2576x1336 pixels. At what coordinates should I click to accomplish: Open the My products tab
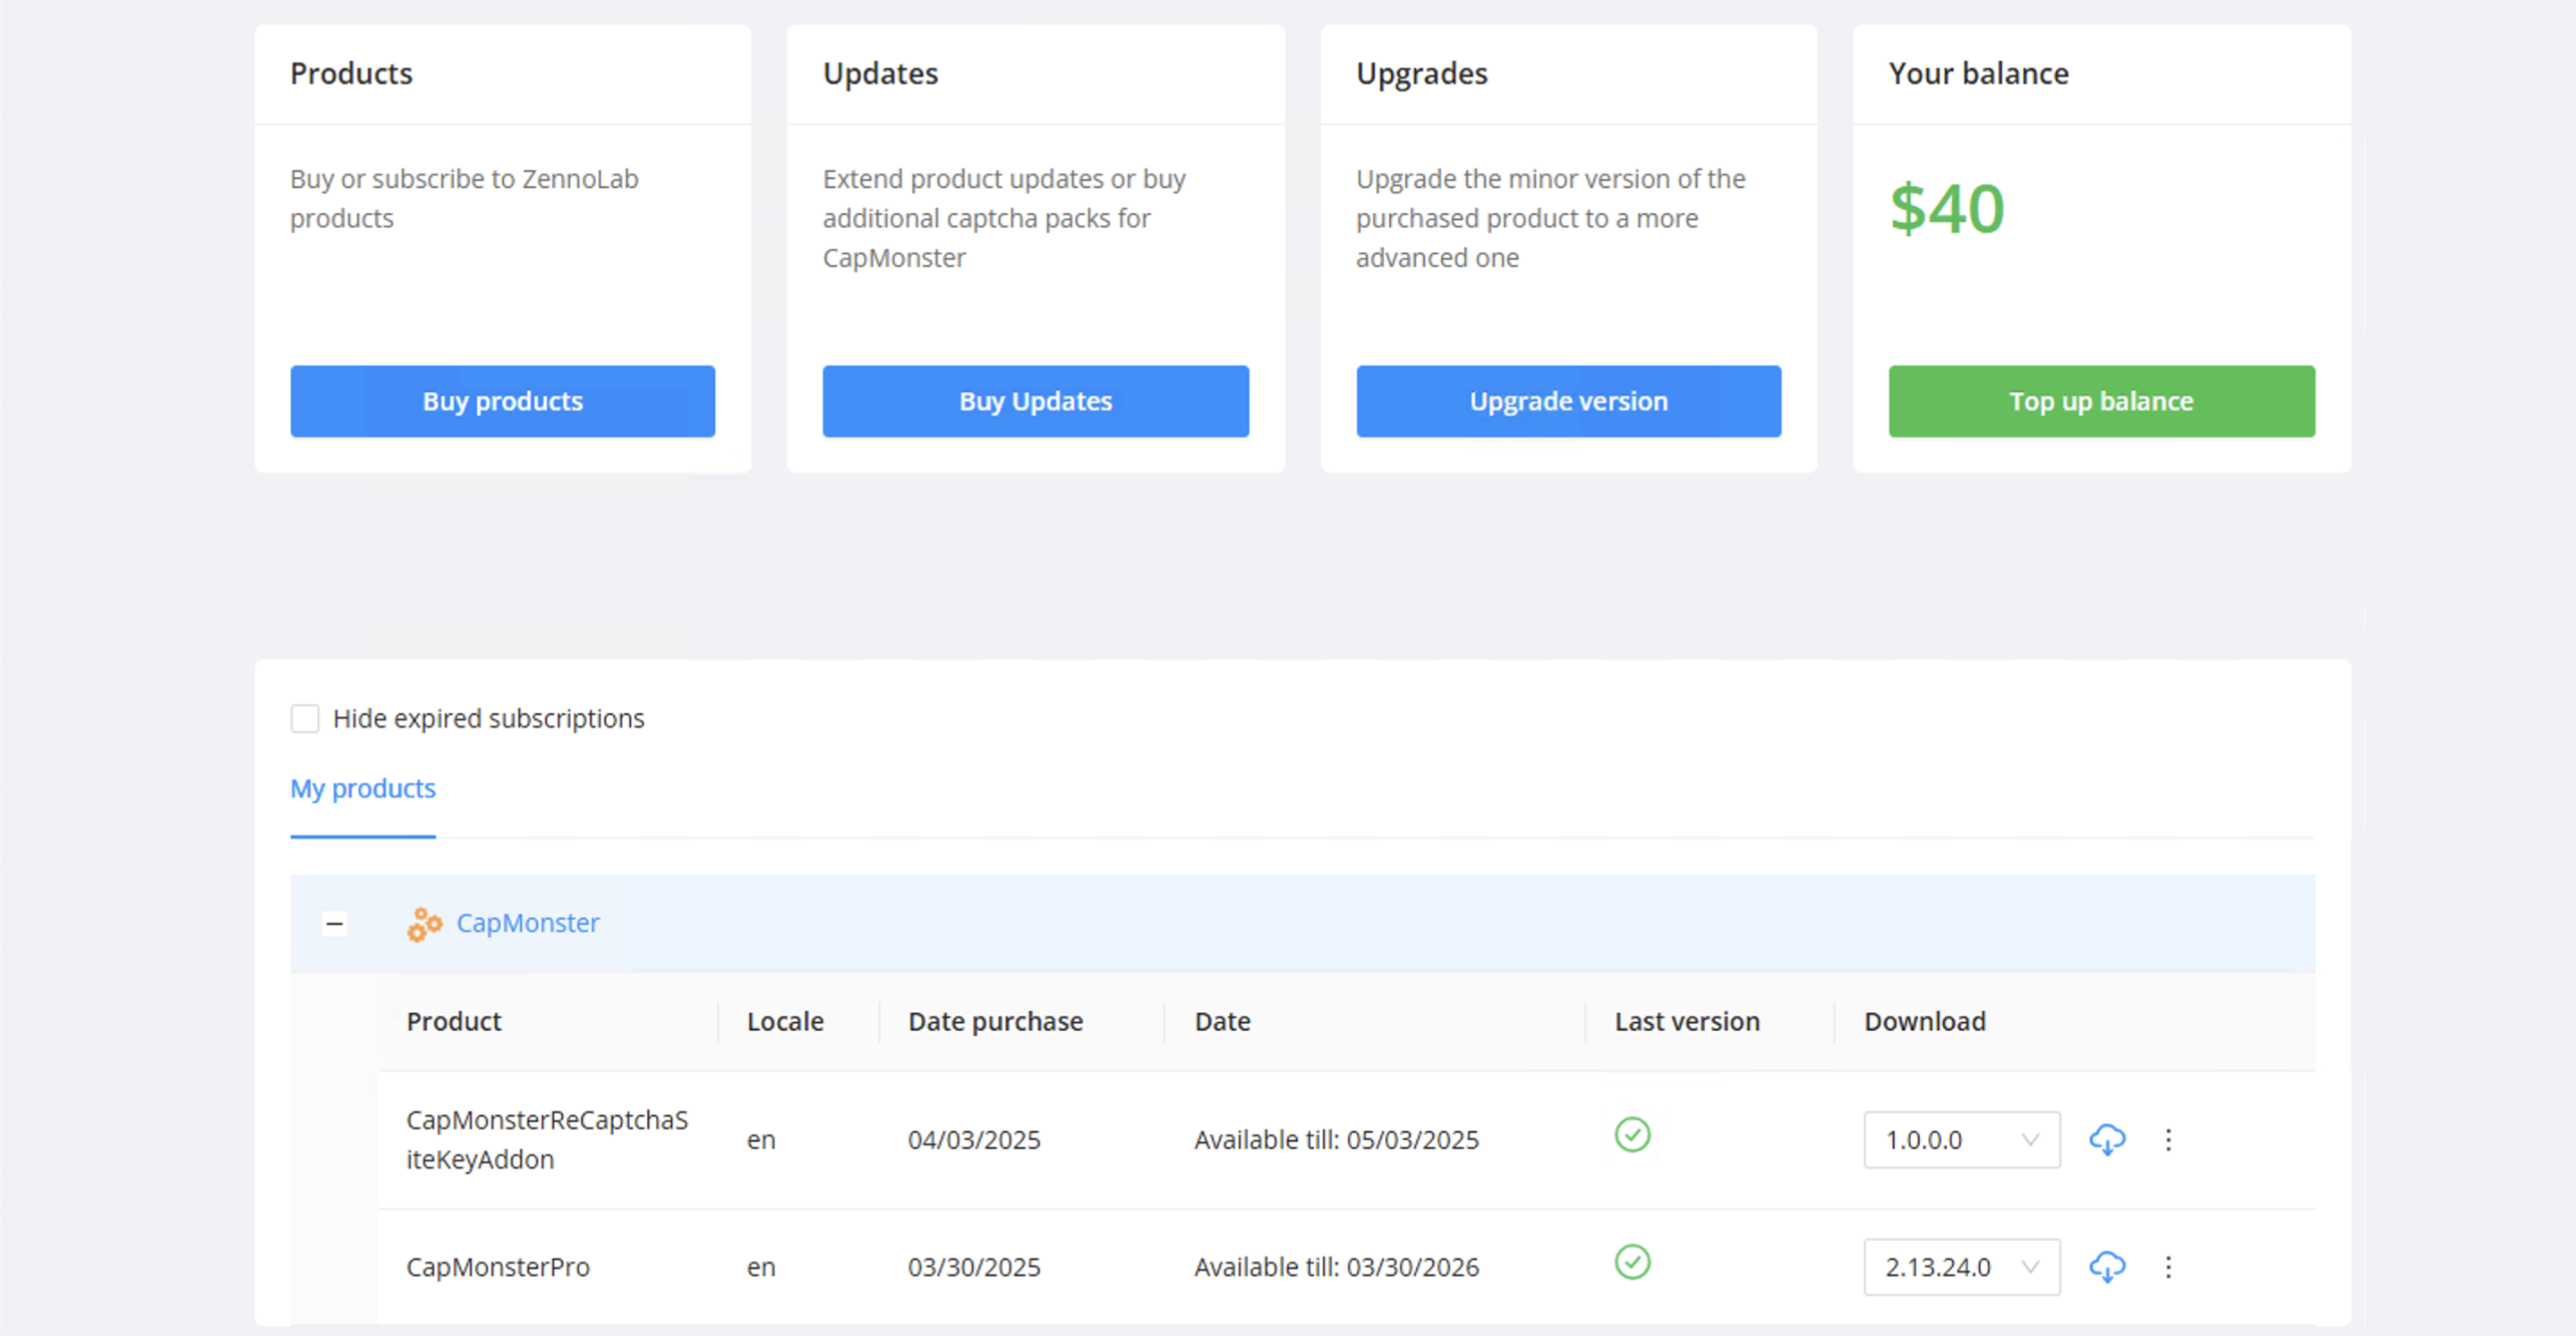pos(363,788)
